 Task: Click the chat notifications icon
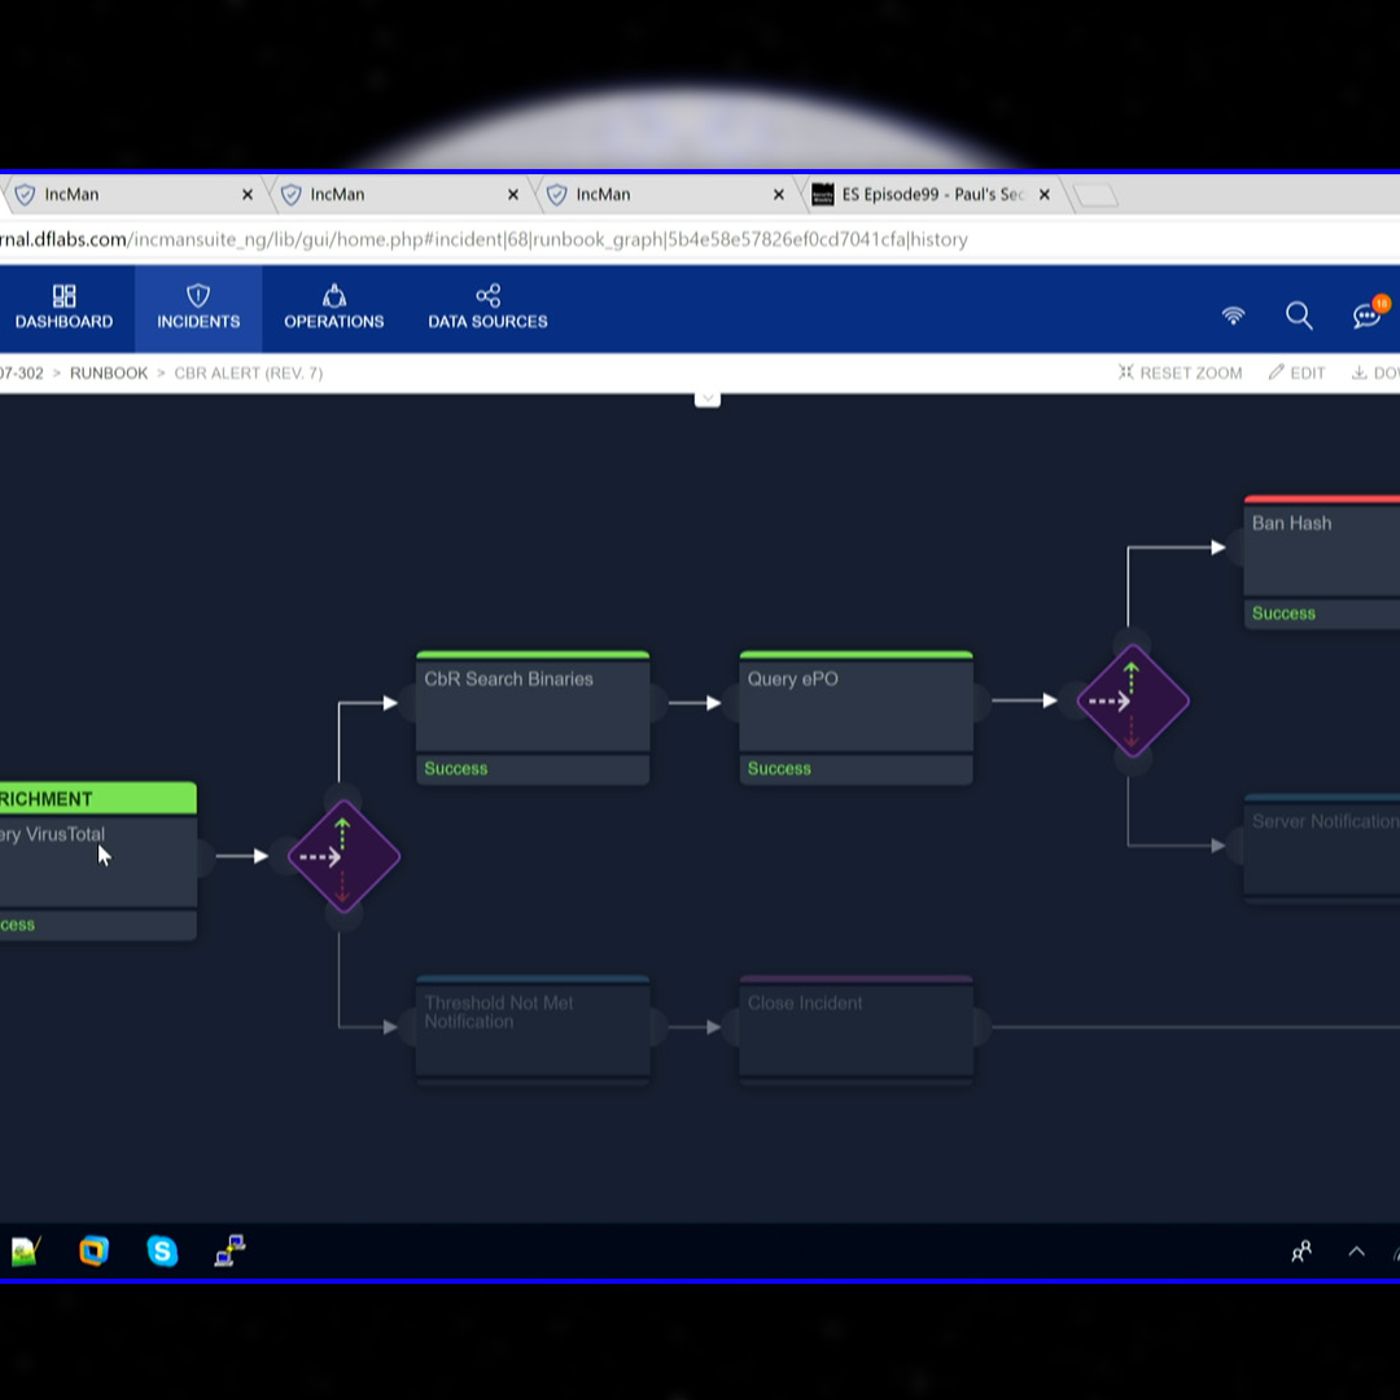(x=1367, y=316)
